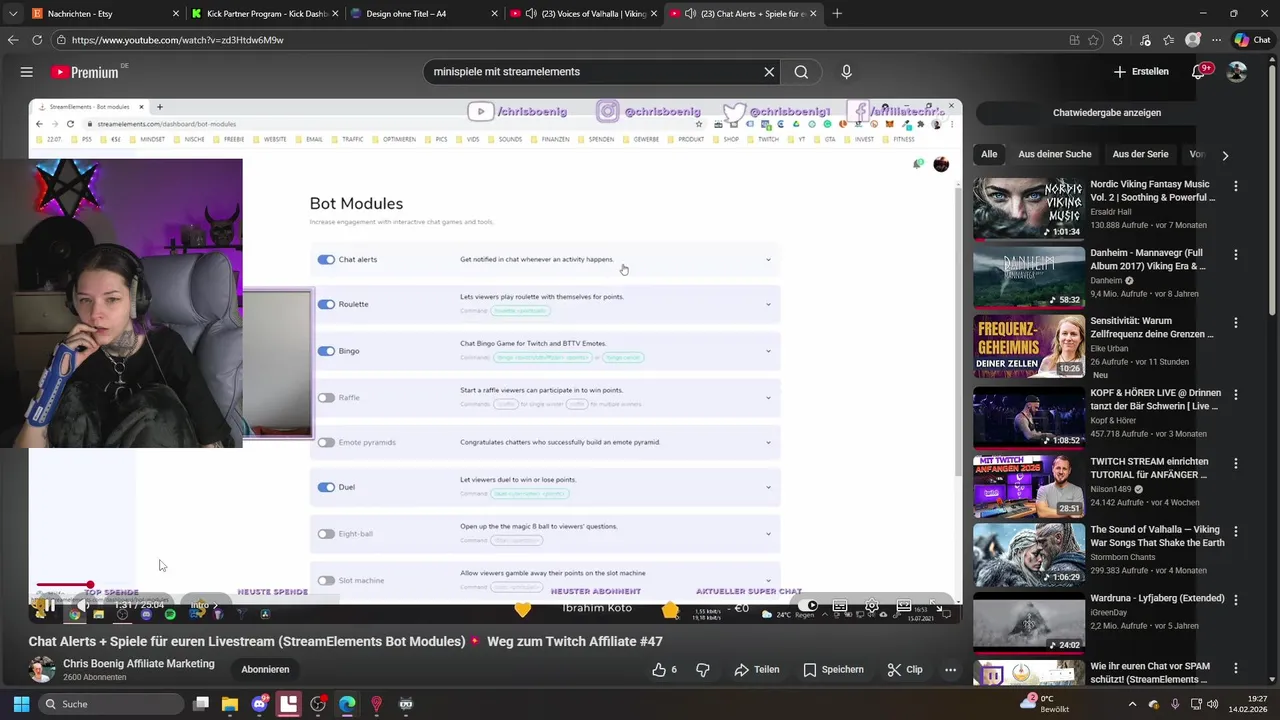Open File Explorer from the taskbar
Viewport: 1280px width, 720px height.
point(230,704)
